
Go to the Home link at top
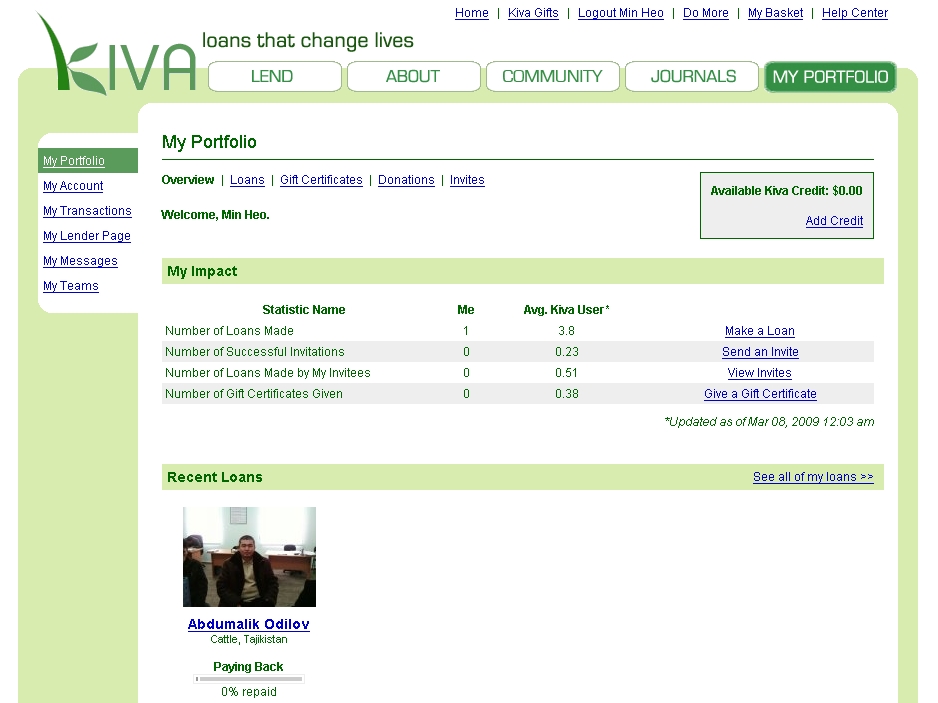(x=471, y=13)
